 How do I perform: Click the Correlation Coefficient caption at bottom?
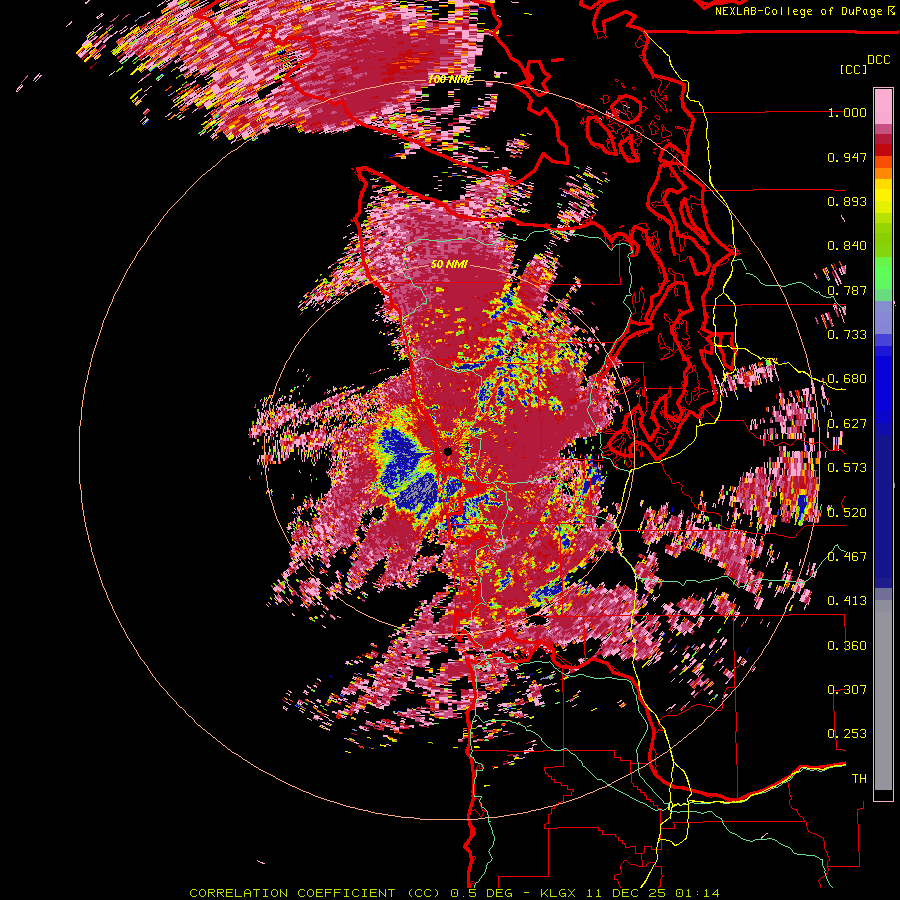[454, 893]
